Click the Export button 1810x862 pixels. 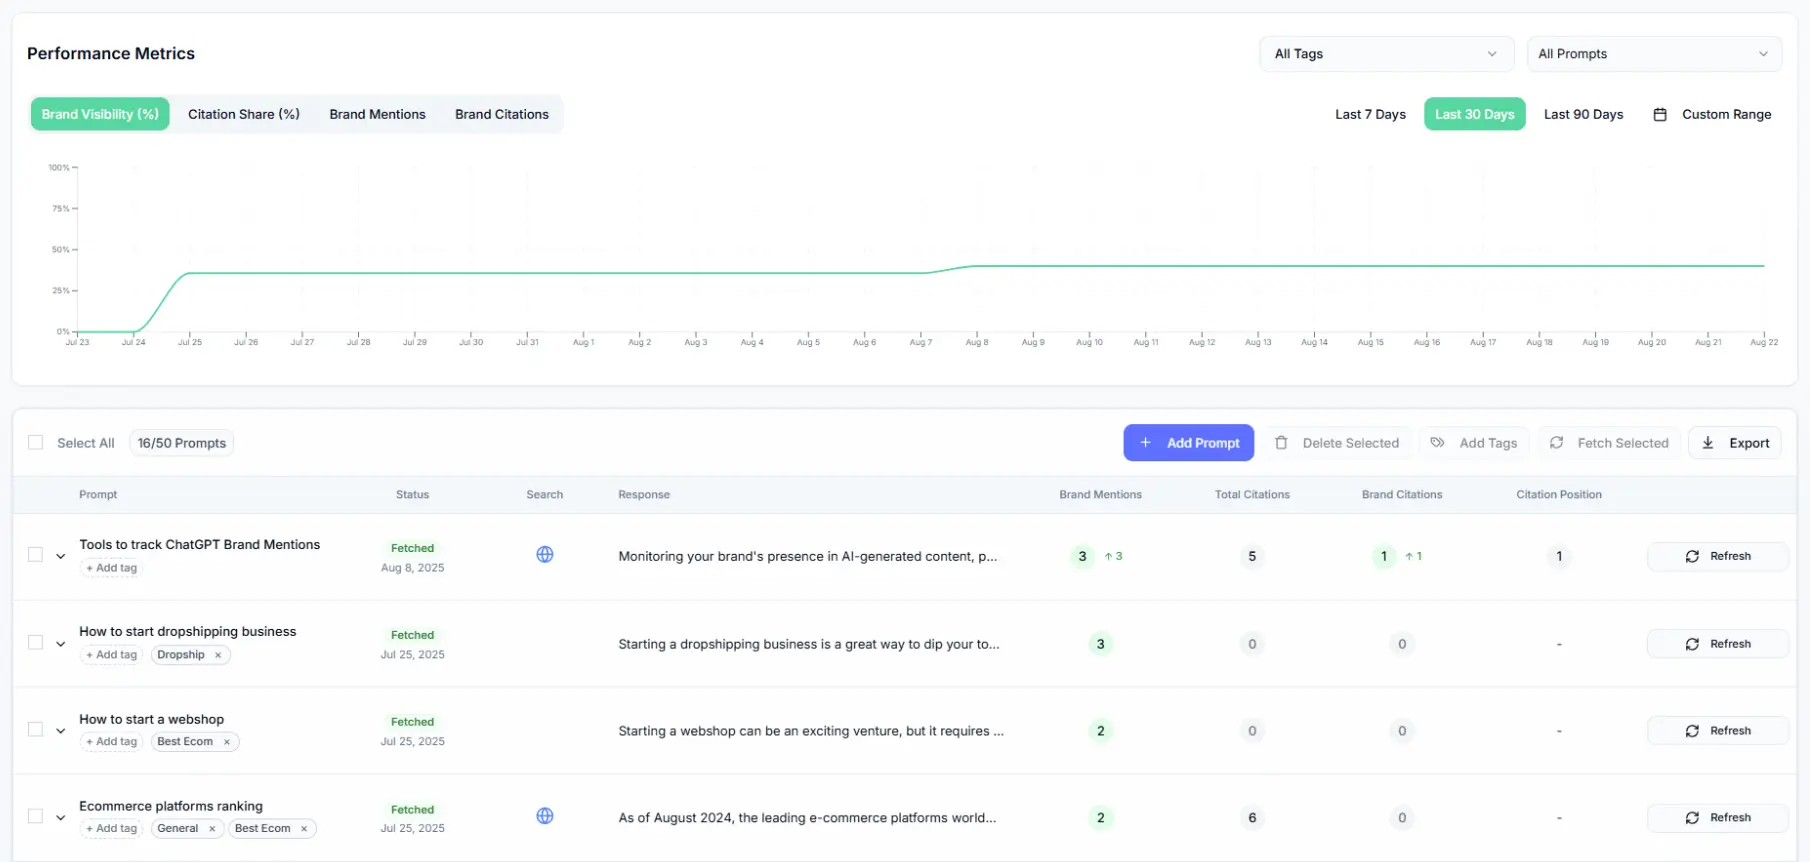pyautogui.click(x=1735, y=443)
